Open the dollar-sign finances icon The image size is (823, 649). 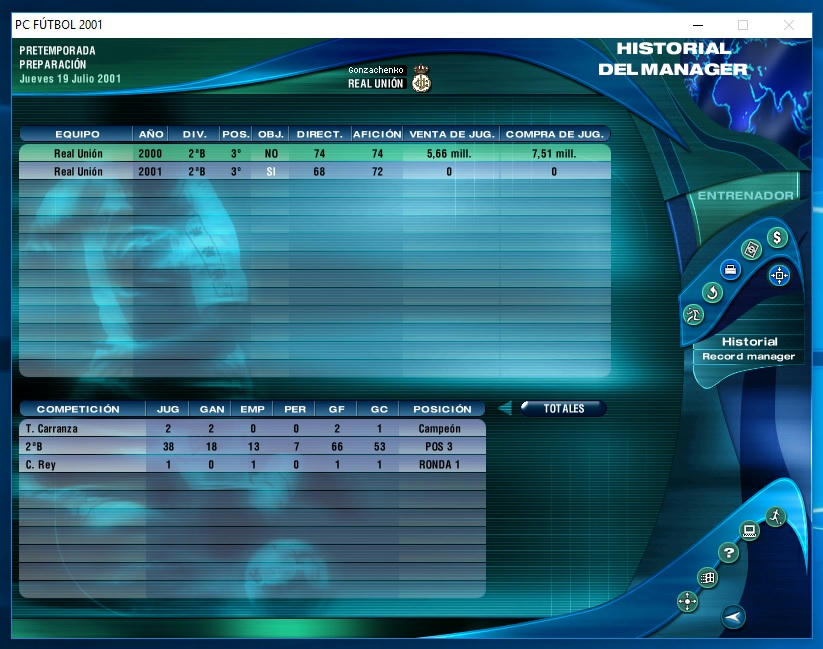777,238
